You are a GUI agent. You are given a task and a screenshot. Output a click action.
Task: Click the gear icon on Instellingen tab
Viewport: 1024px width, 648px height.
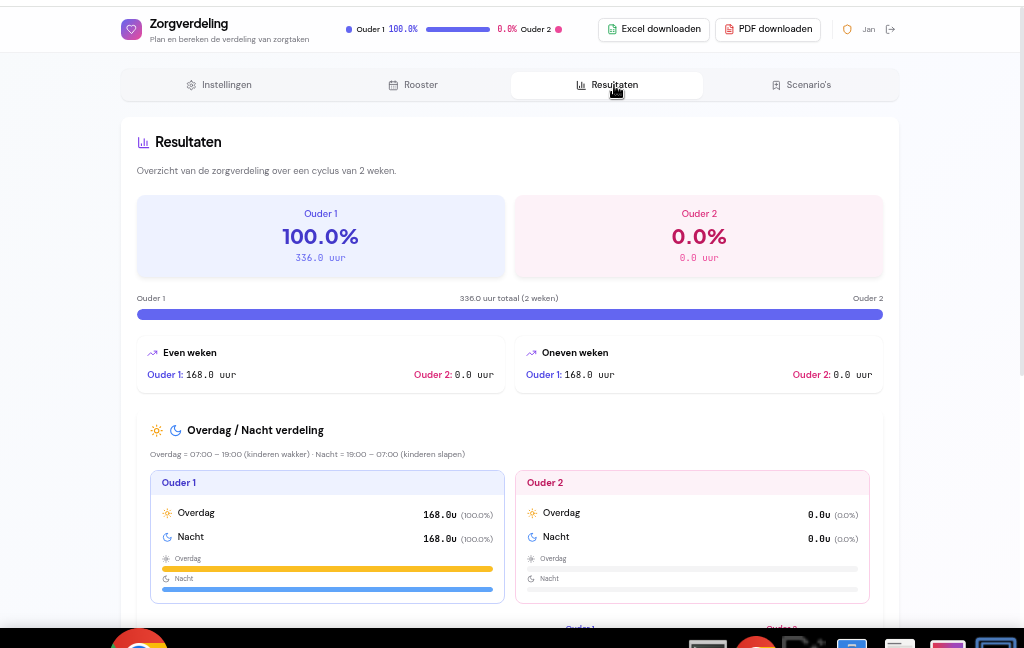click(191, 85)
